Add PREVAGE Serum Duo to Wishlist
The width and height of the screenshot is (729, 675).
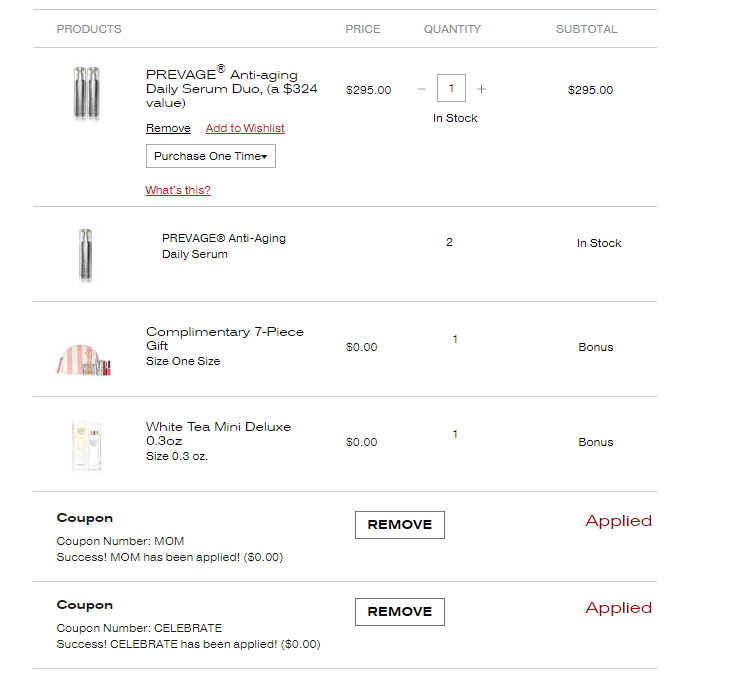(245, 128)
